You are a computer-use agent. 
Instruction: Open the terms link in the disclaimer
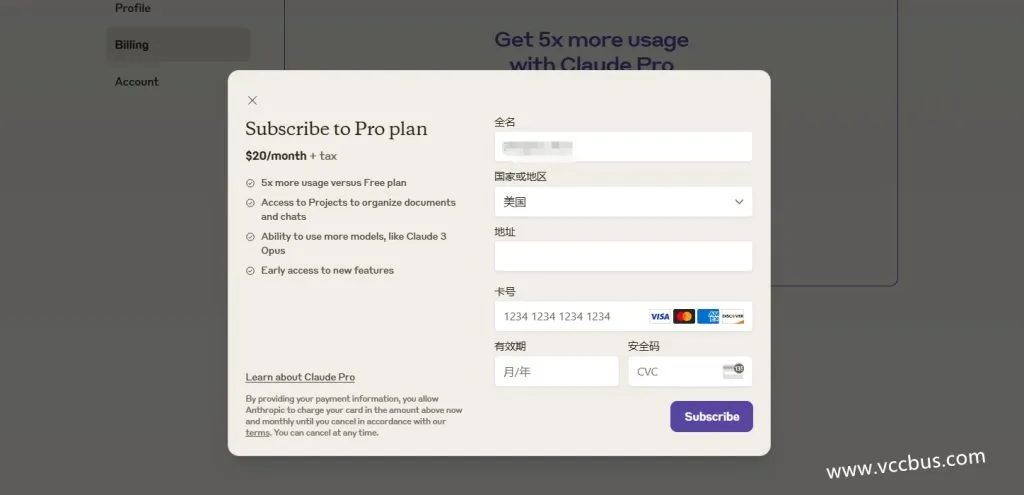point(258,433)
